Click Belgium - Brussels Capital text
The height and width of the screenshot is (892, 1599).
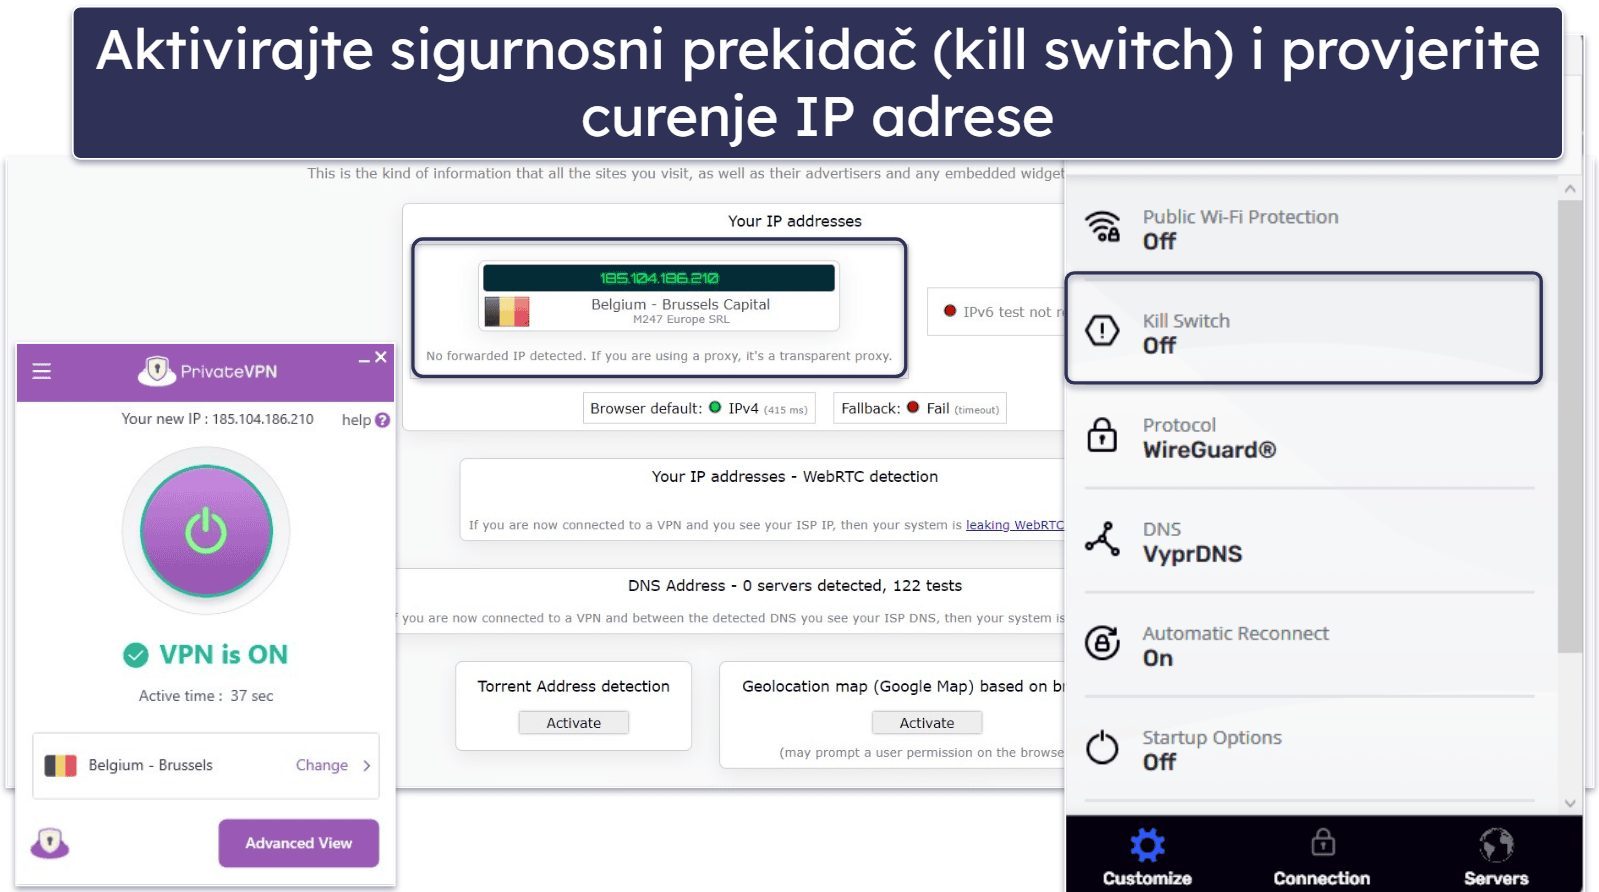pyautogui.click(x=680, y=304)
